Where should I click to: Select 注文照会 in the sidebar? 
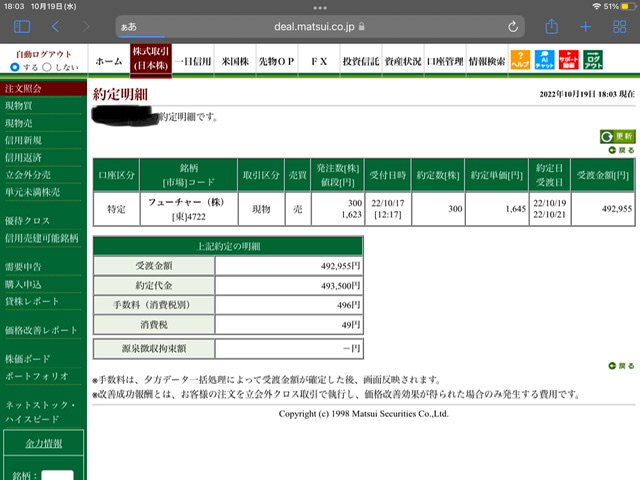pyautogui.click(x=23, y=89)
